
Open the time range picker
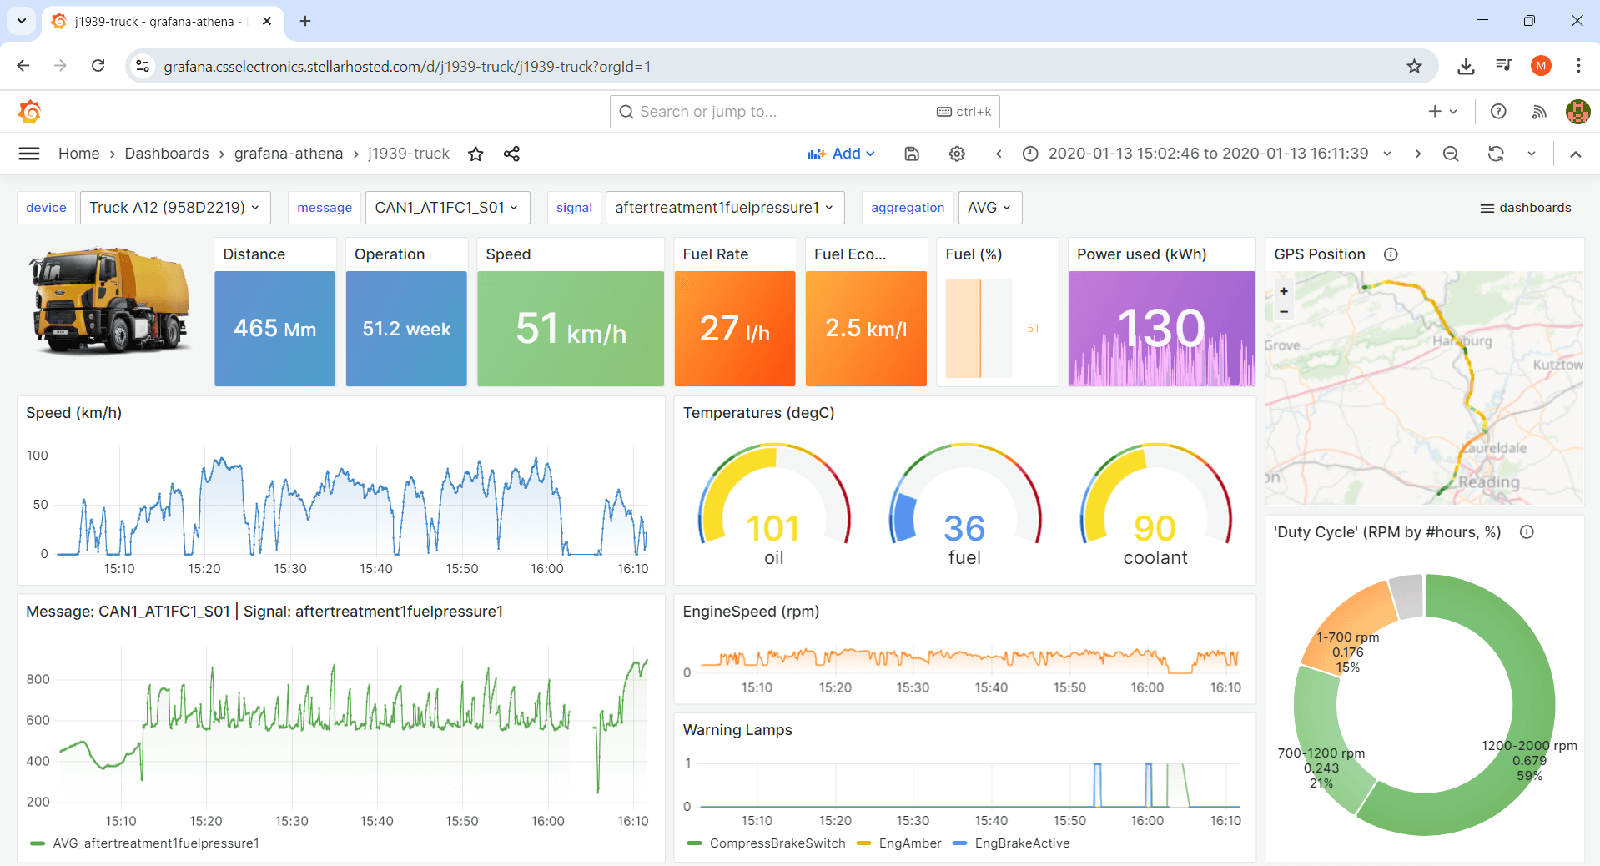1207,154
